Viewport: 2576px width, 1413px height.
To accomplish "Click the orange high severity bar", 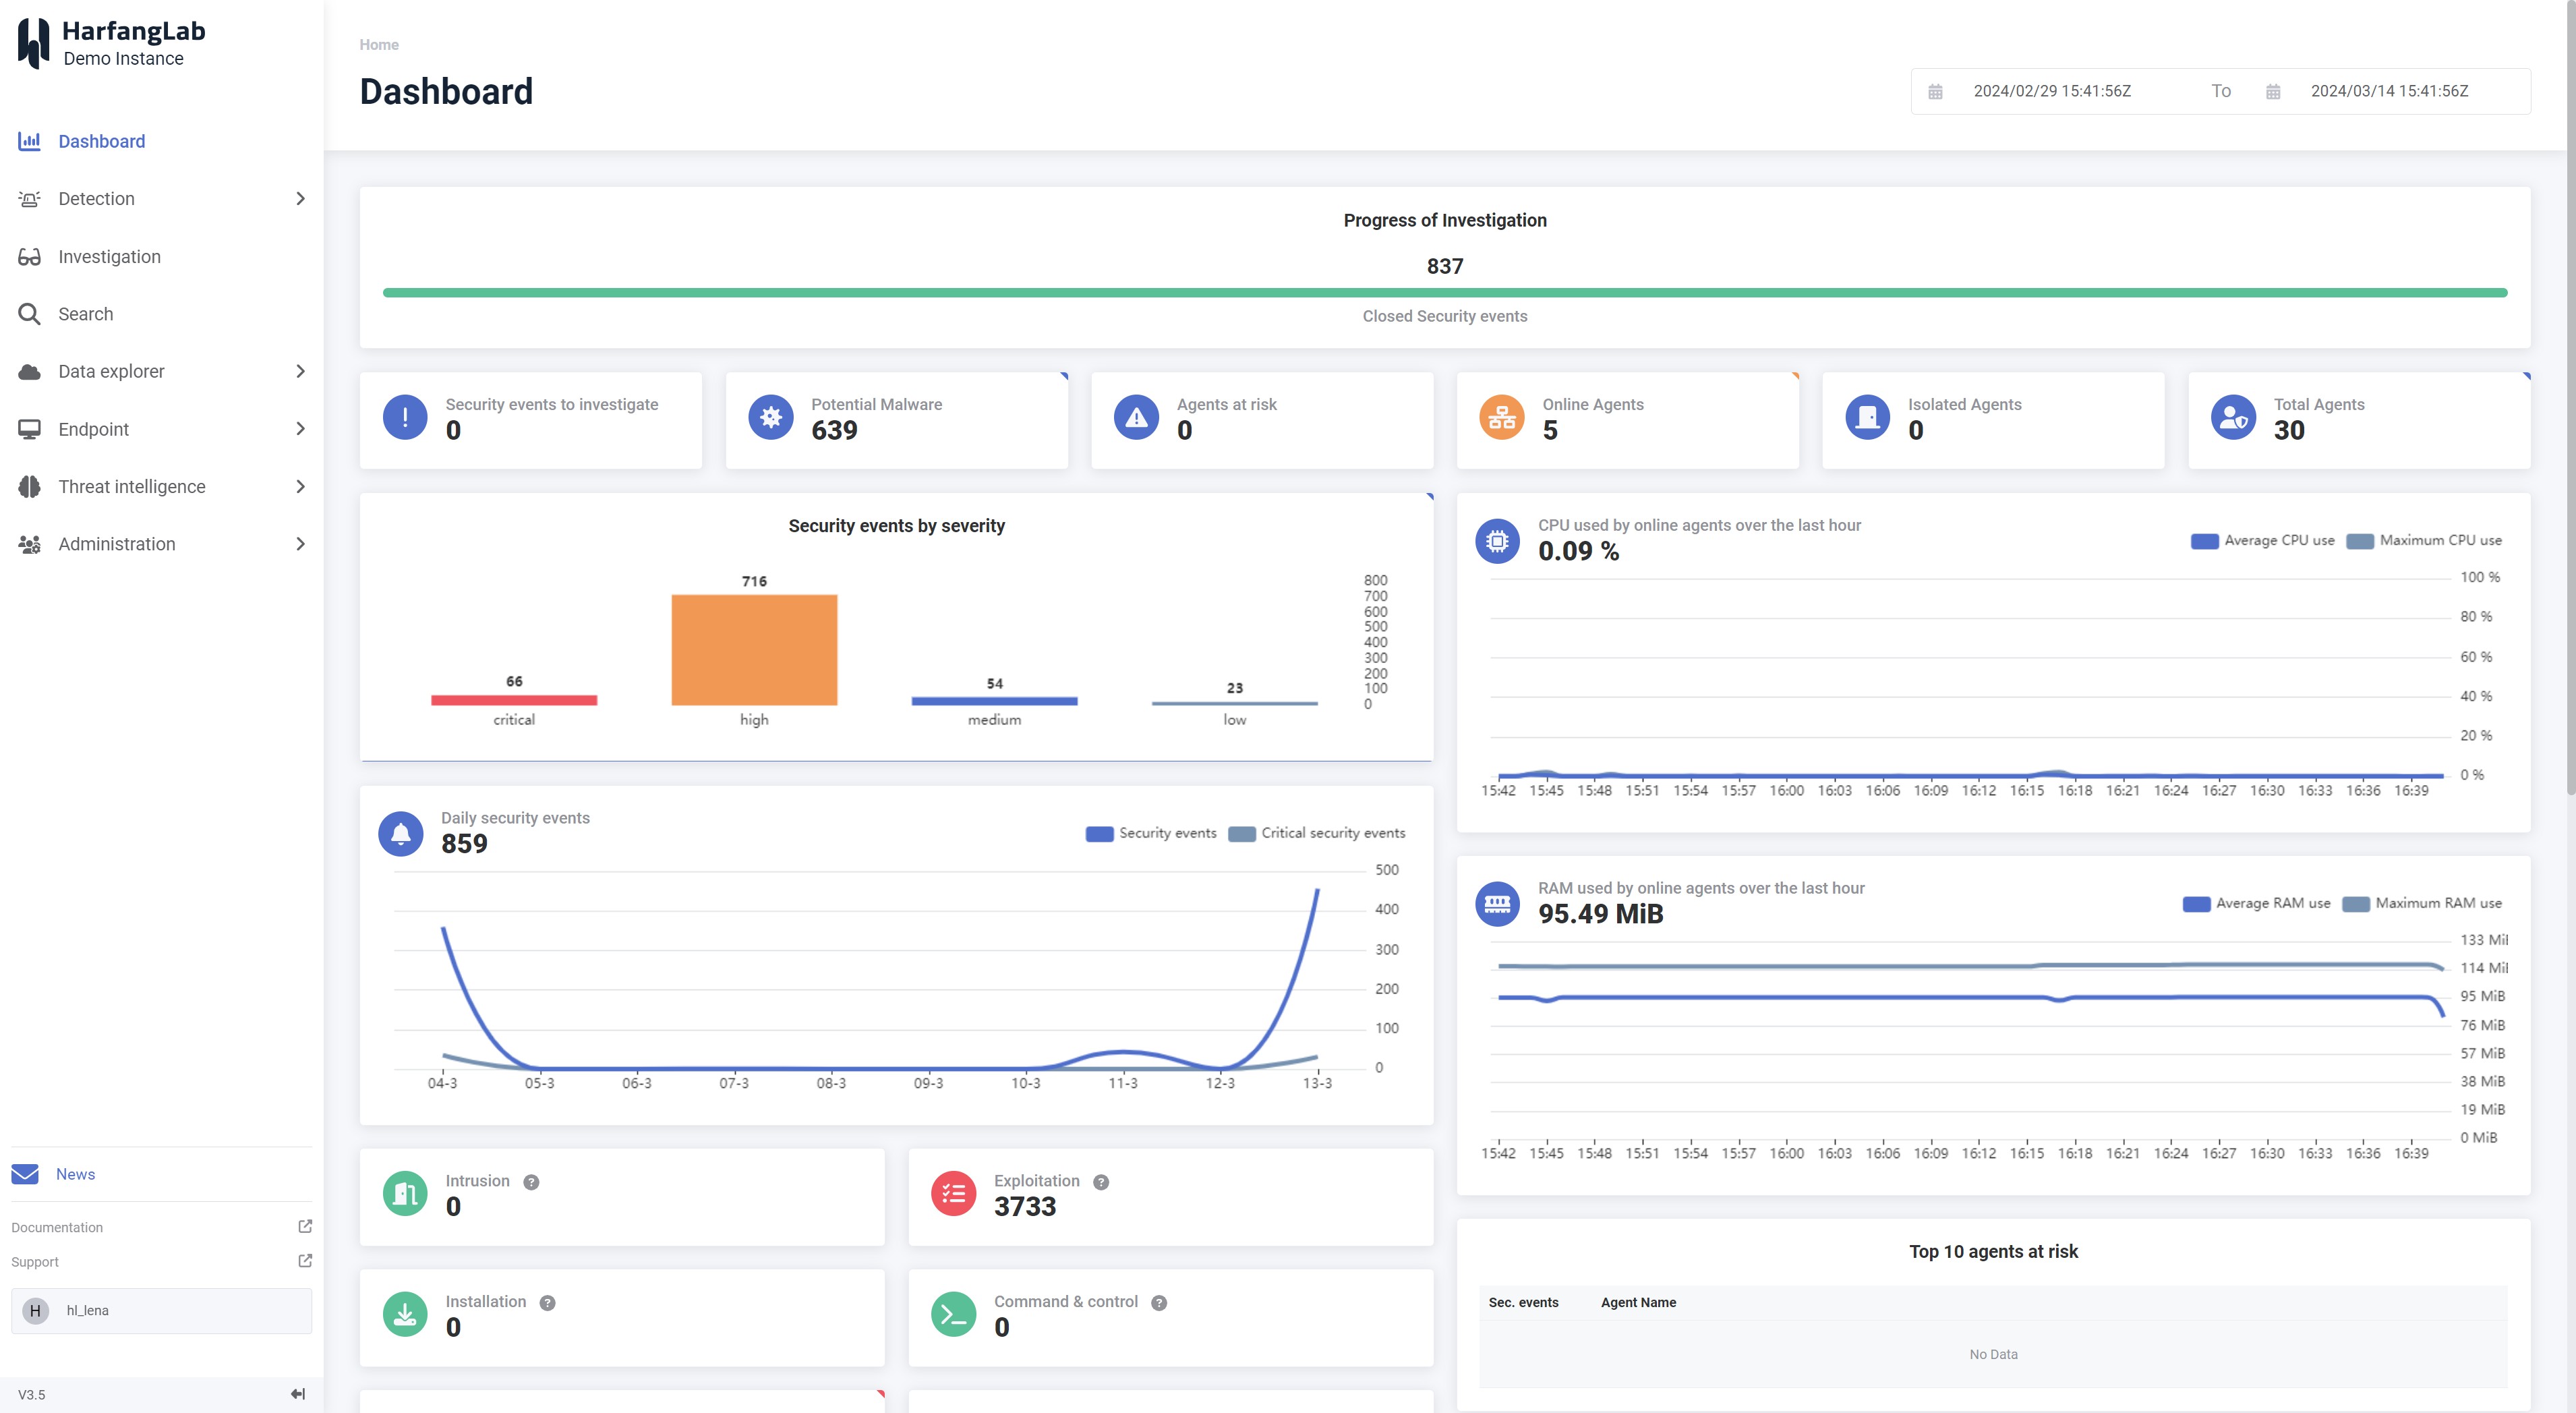I will [x=754, y=650].
